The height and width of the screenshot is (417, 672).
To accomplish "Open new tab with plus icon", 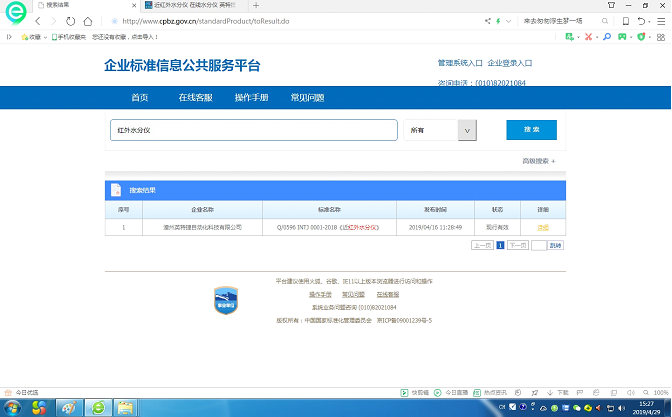I will pos(256,5).
